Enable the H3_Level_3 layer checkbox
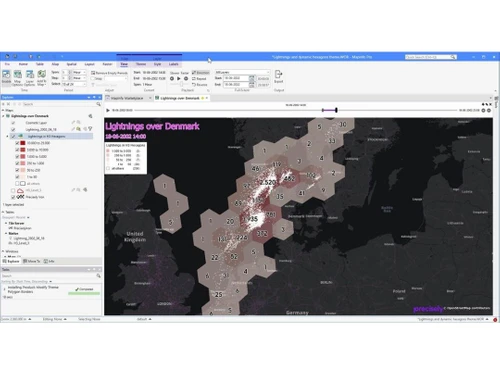The width and height of the screenshot is (500, 375). (13, 190)
